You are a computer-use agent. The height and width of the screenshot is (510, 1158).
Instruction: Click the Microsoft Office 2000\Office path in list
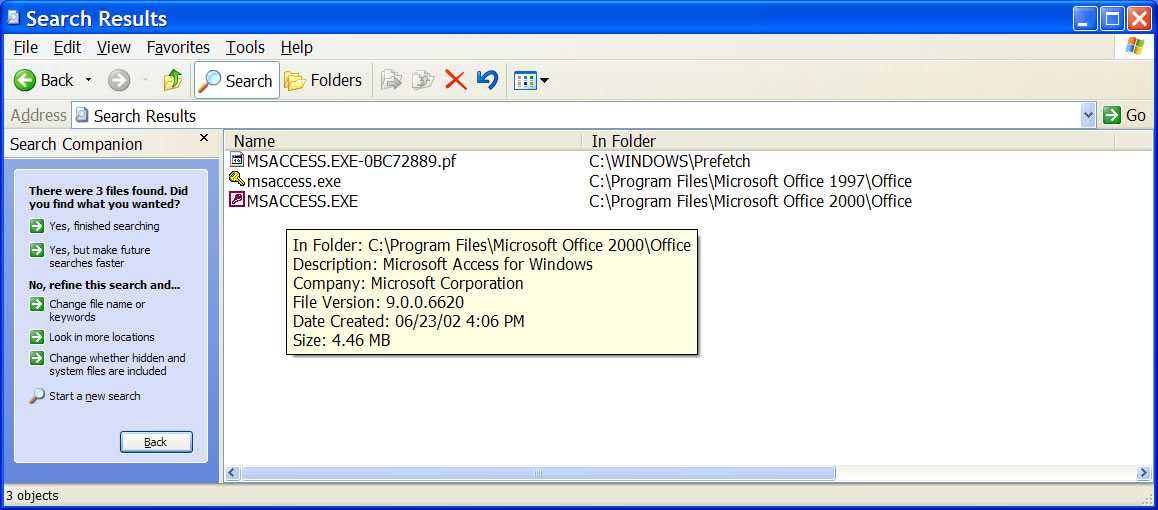[750, 201]
